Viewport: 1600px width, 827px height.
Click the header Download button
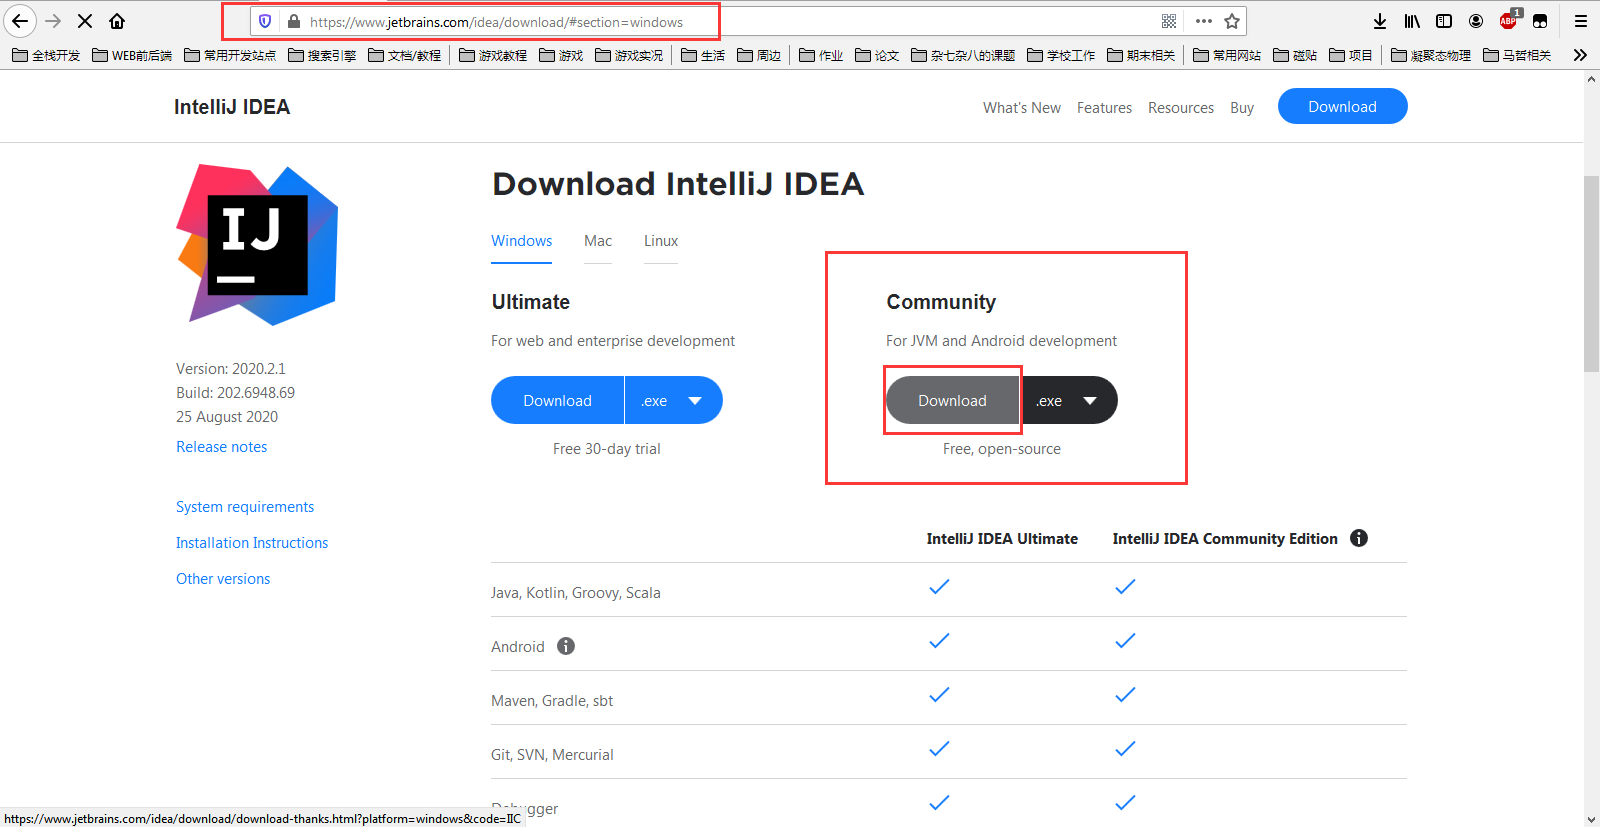coord(1342,106)
